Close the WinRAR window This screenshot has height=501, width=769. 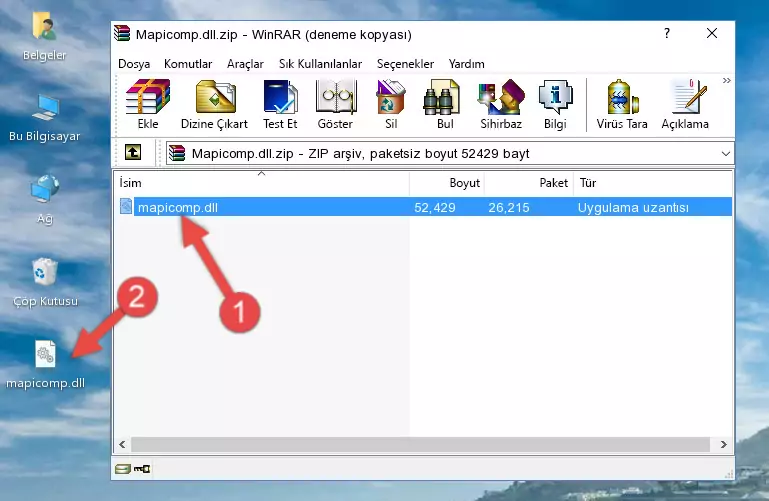[712, 33]
